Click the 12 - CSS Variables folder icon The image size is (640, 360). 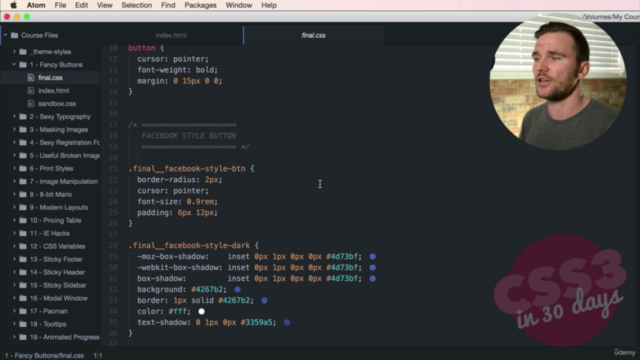coord(23,247)
